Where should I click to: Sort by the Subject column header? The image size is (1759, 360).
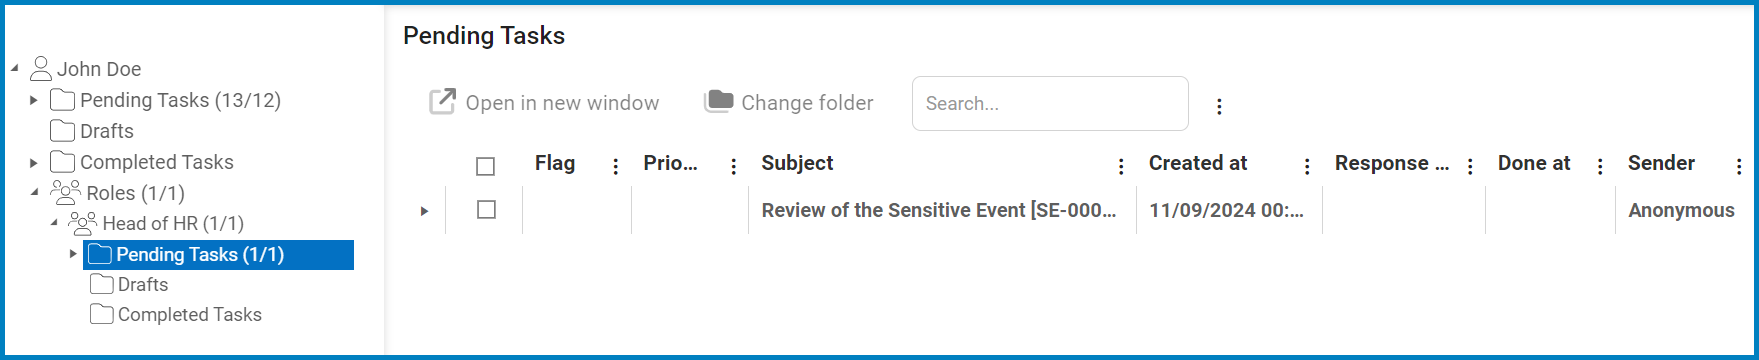pos(797,163)
